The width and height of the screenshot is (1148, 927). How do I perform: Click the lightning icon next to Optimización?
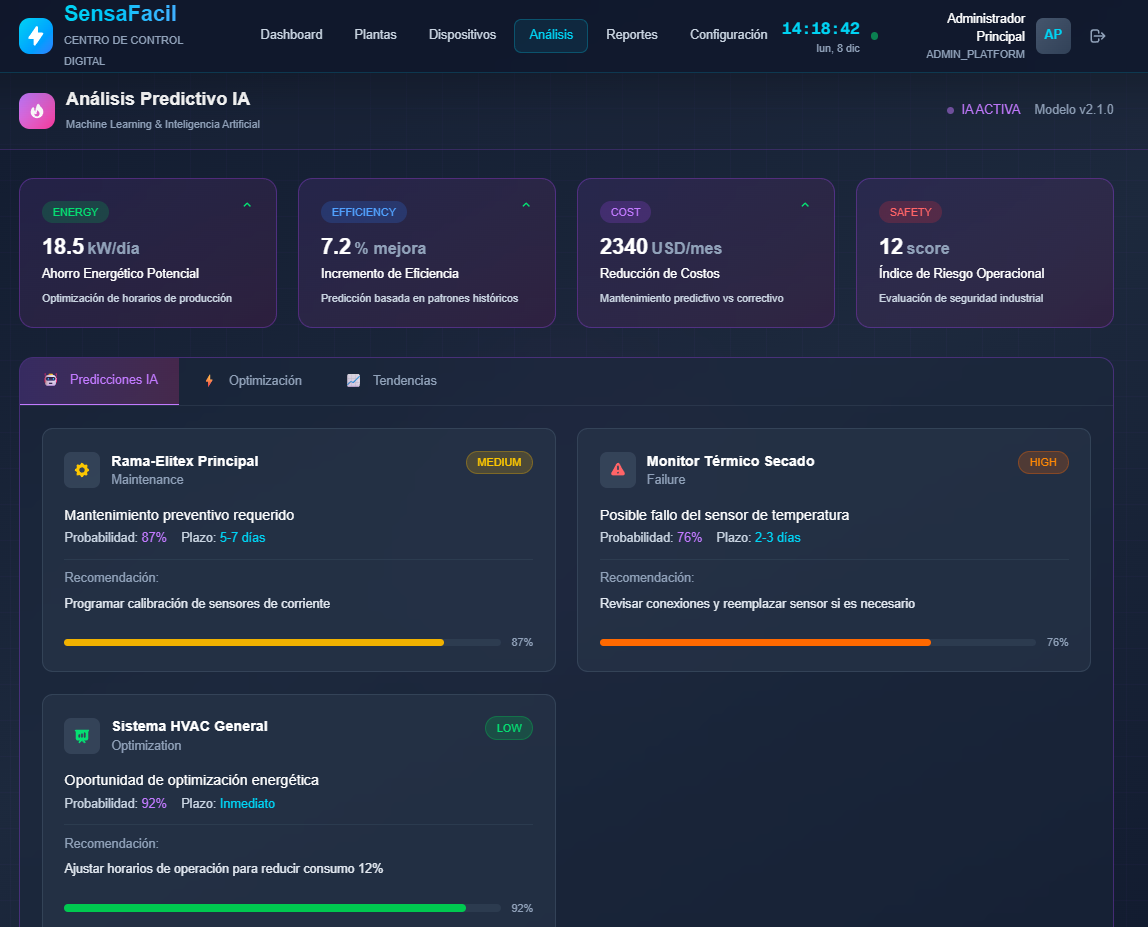point(208,380)
